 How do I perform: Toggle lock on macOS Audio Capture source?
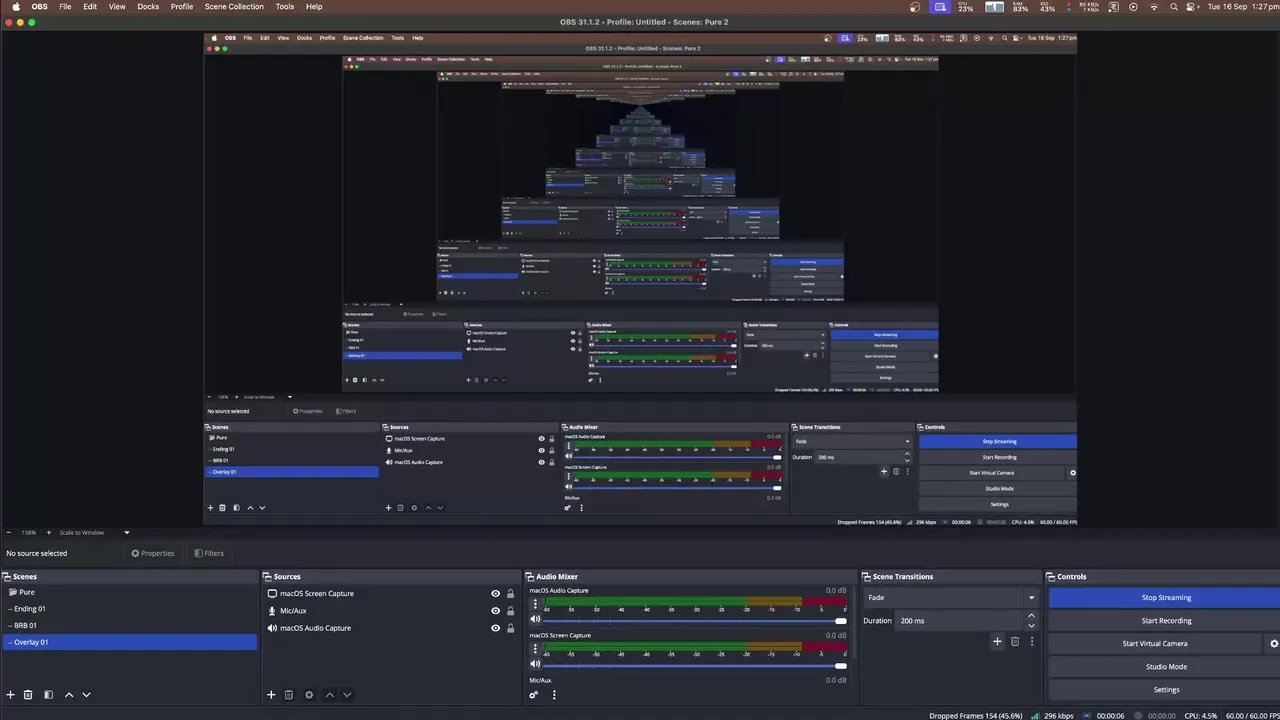(x=510, y=628)
